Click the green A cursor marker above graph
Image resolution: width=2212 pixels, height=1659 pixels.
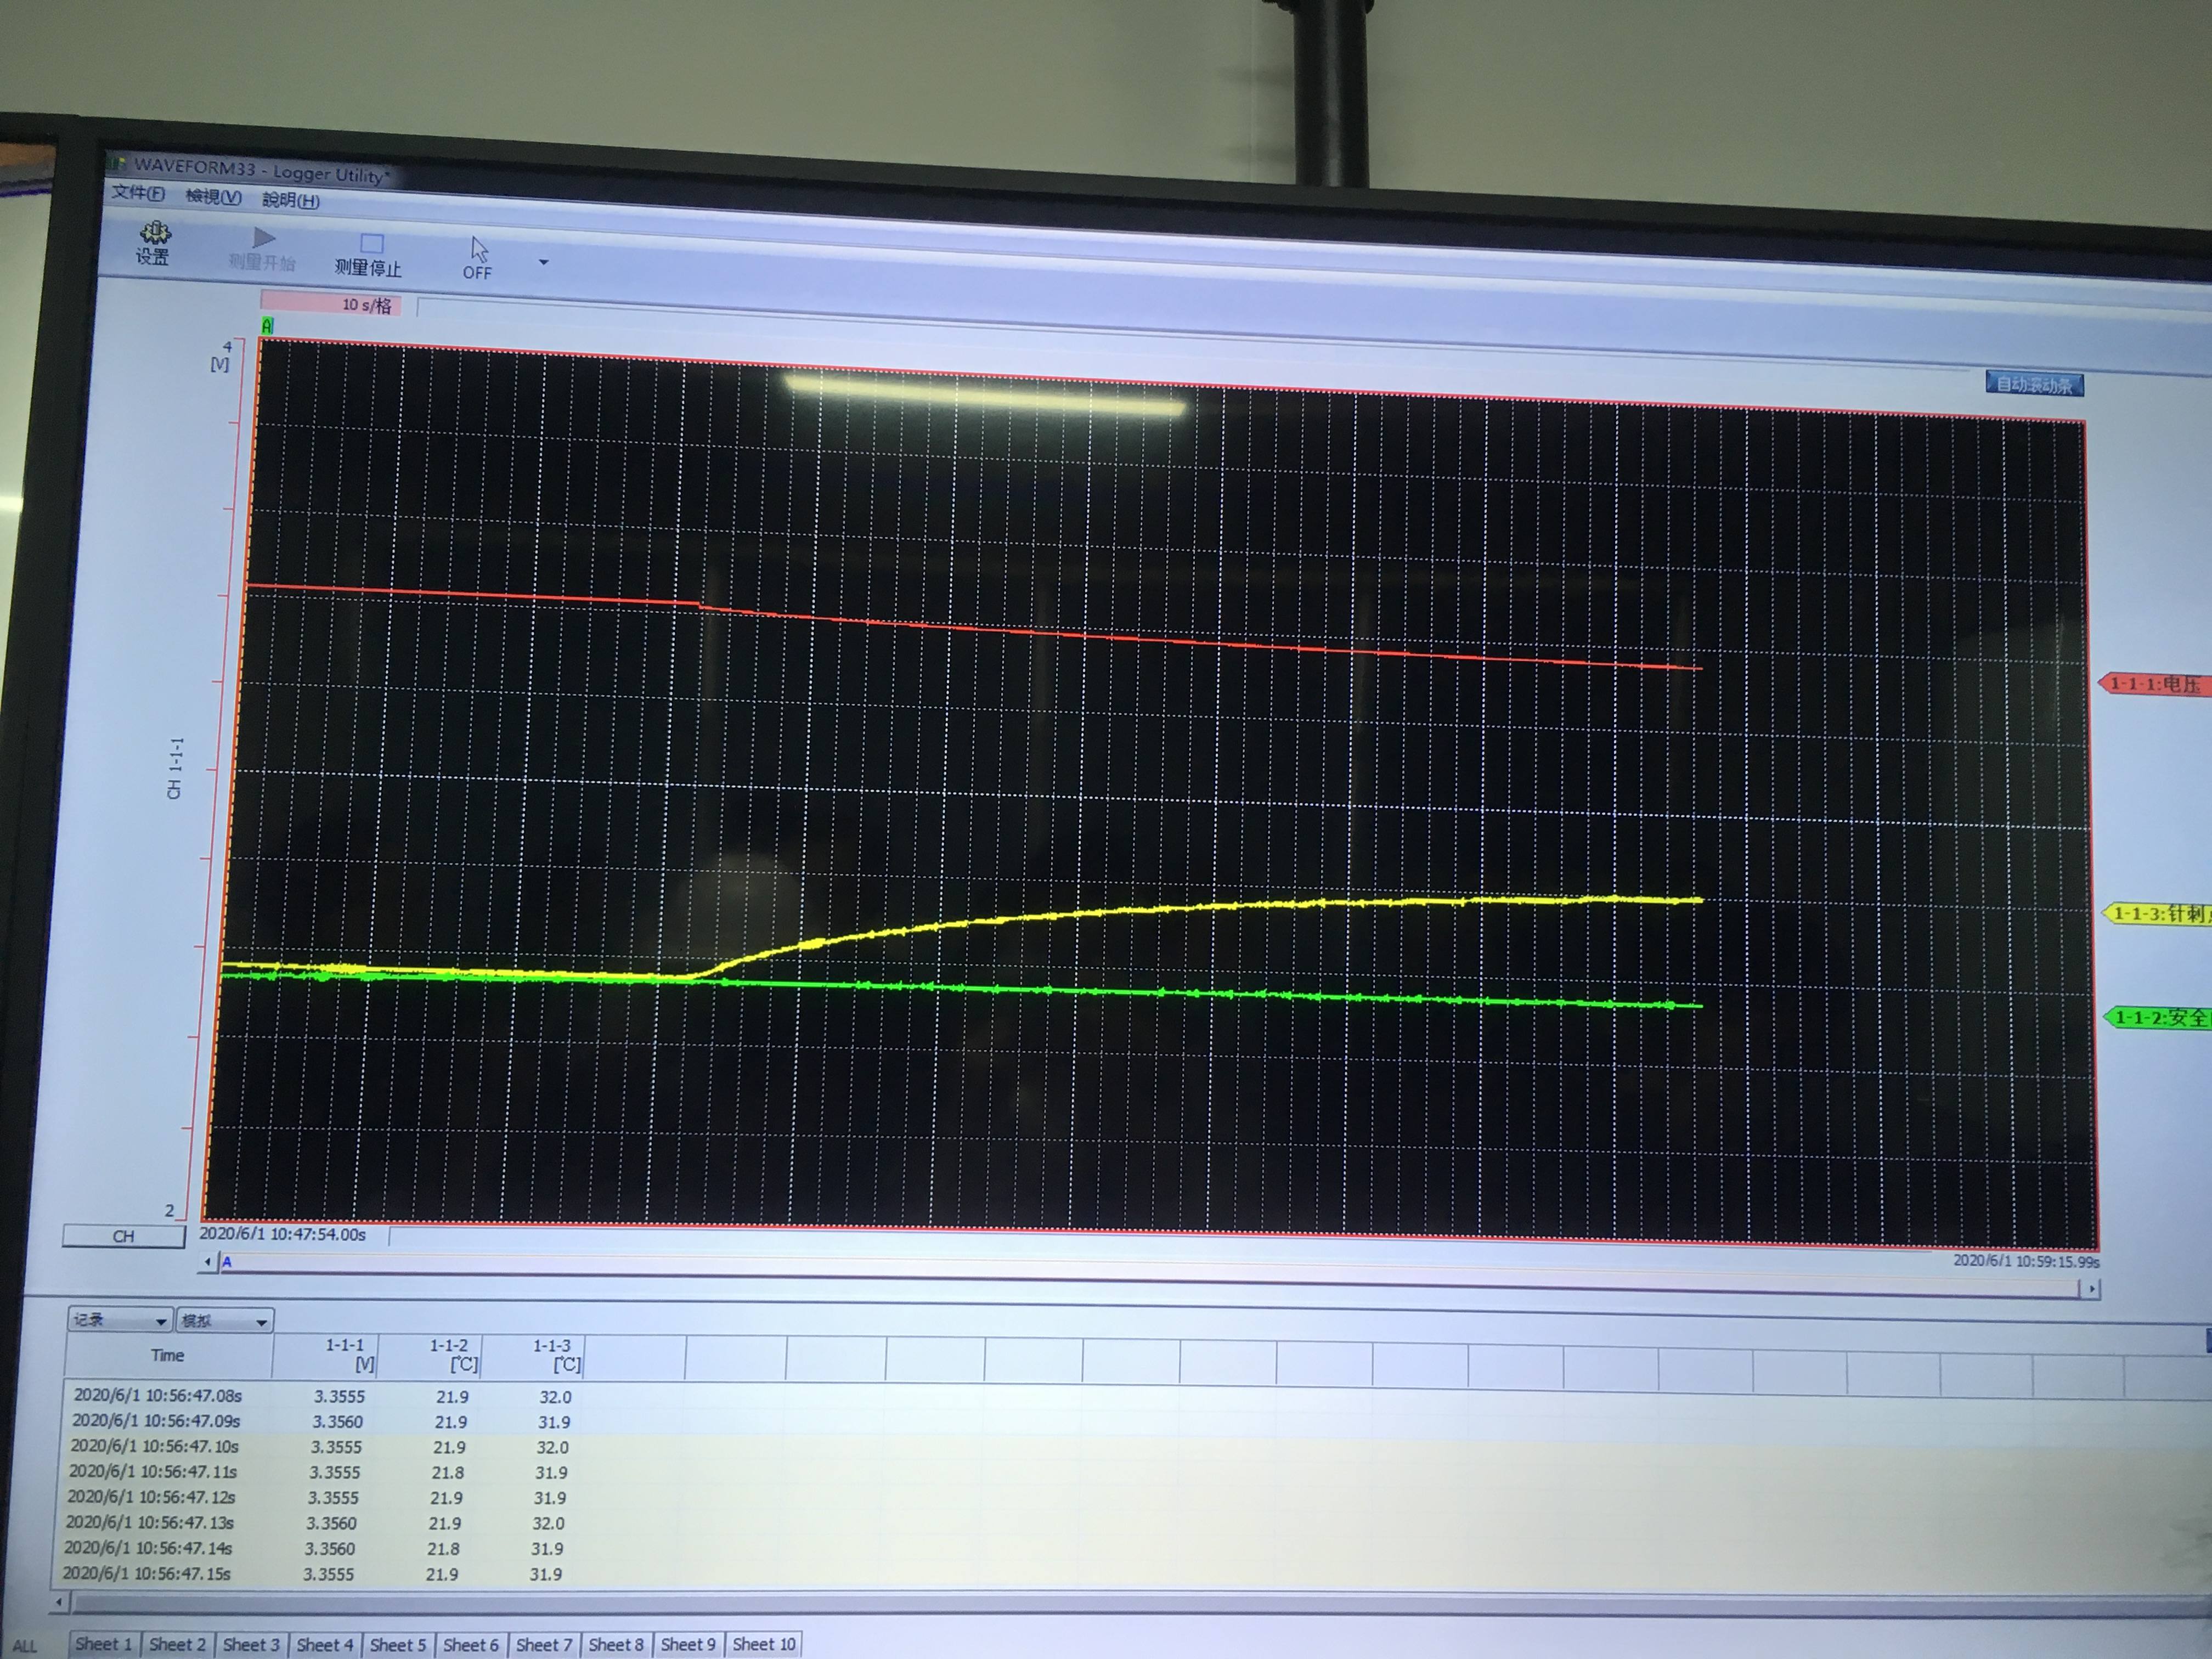(267, 326)
